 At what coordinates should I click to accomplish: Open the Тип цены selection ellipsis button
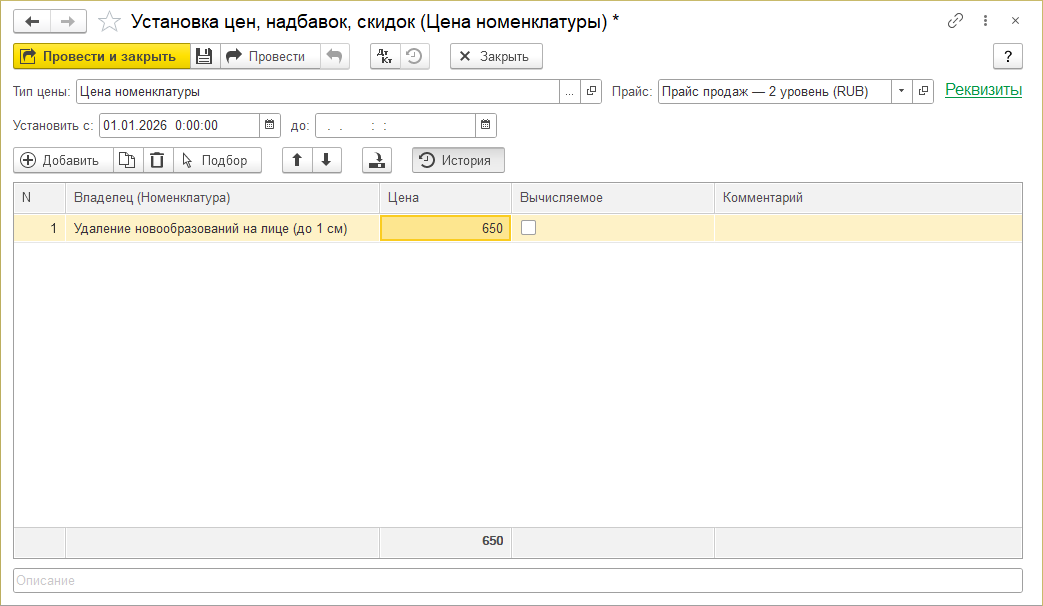click(569, 91)
